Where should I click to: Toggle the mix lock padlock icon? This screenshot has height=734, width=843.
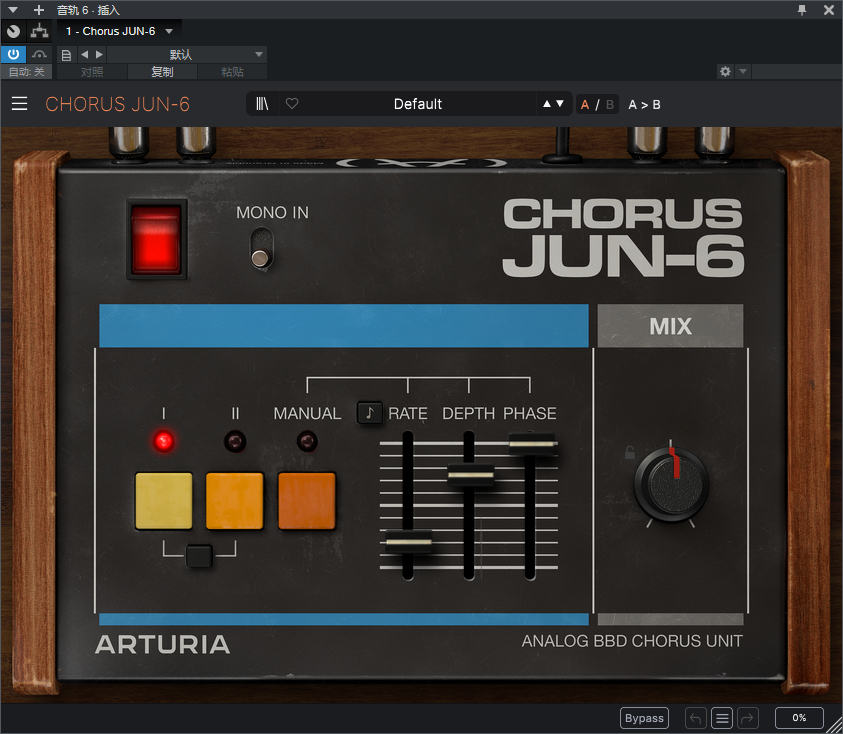630,453
